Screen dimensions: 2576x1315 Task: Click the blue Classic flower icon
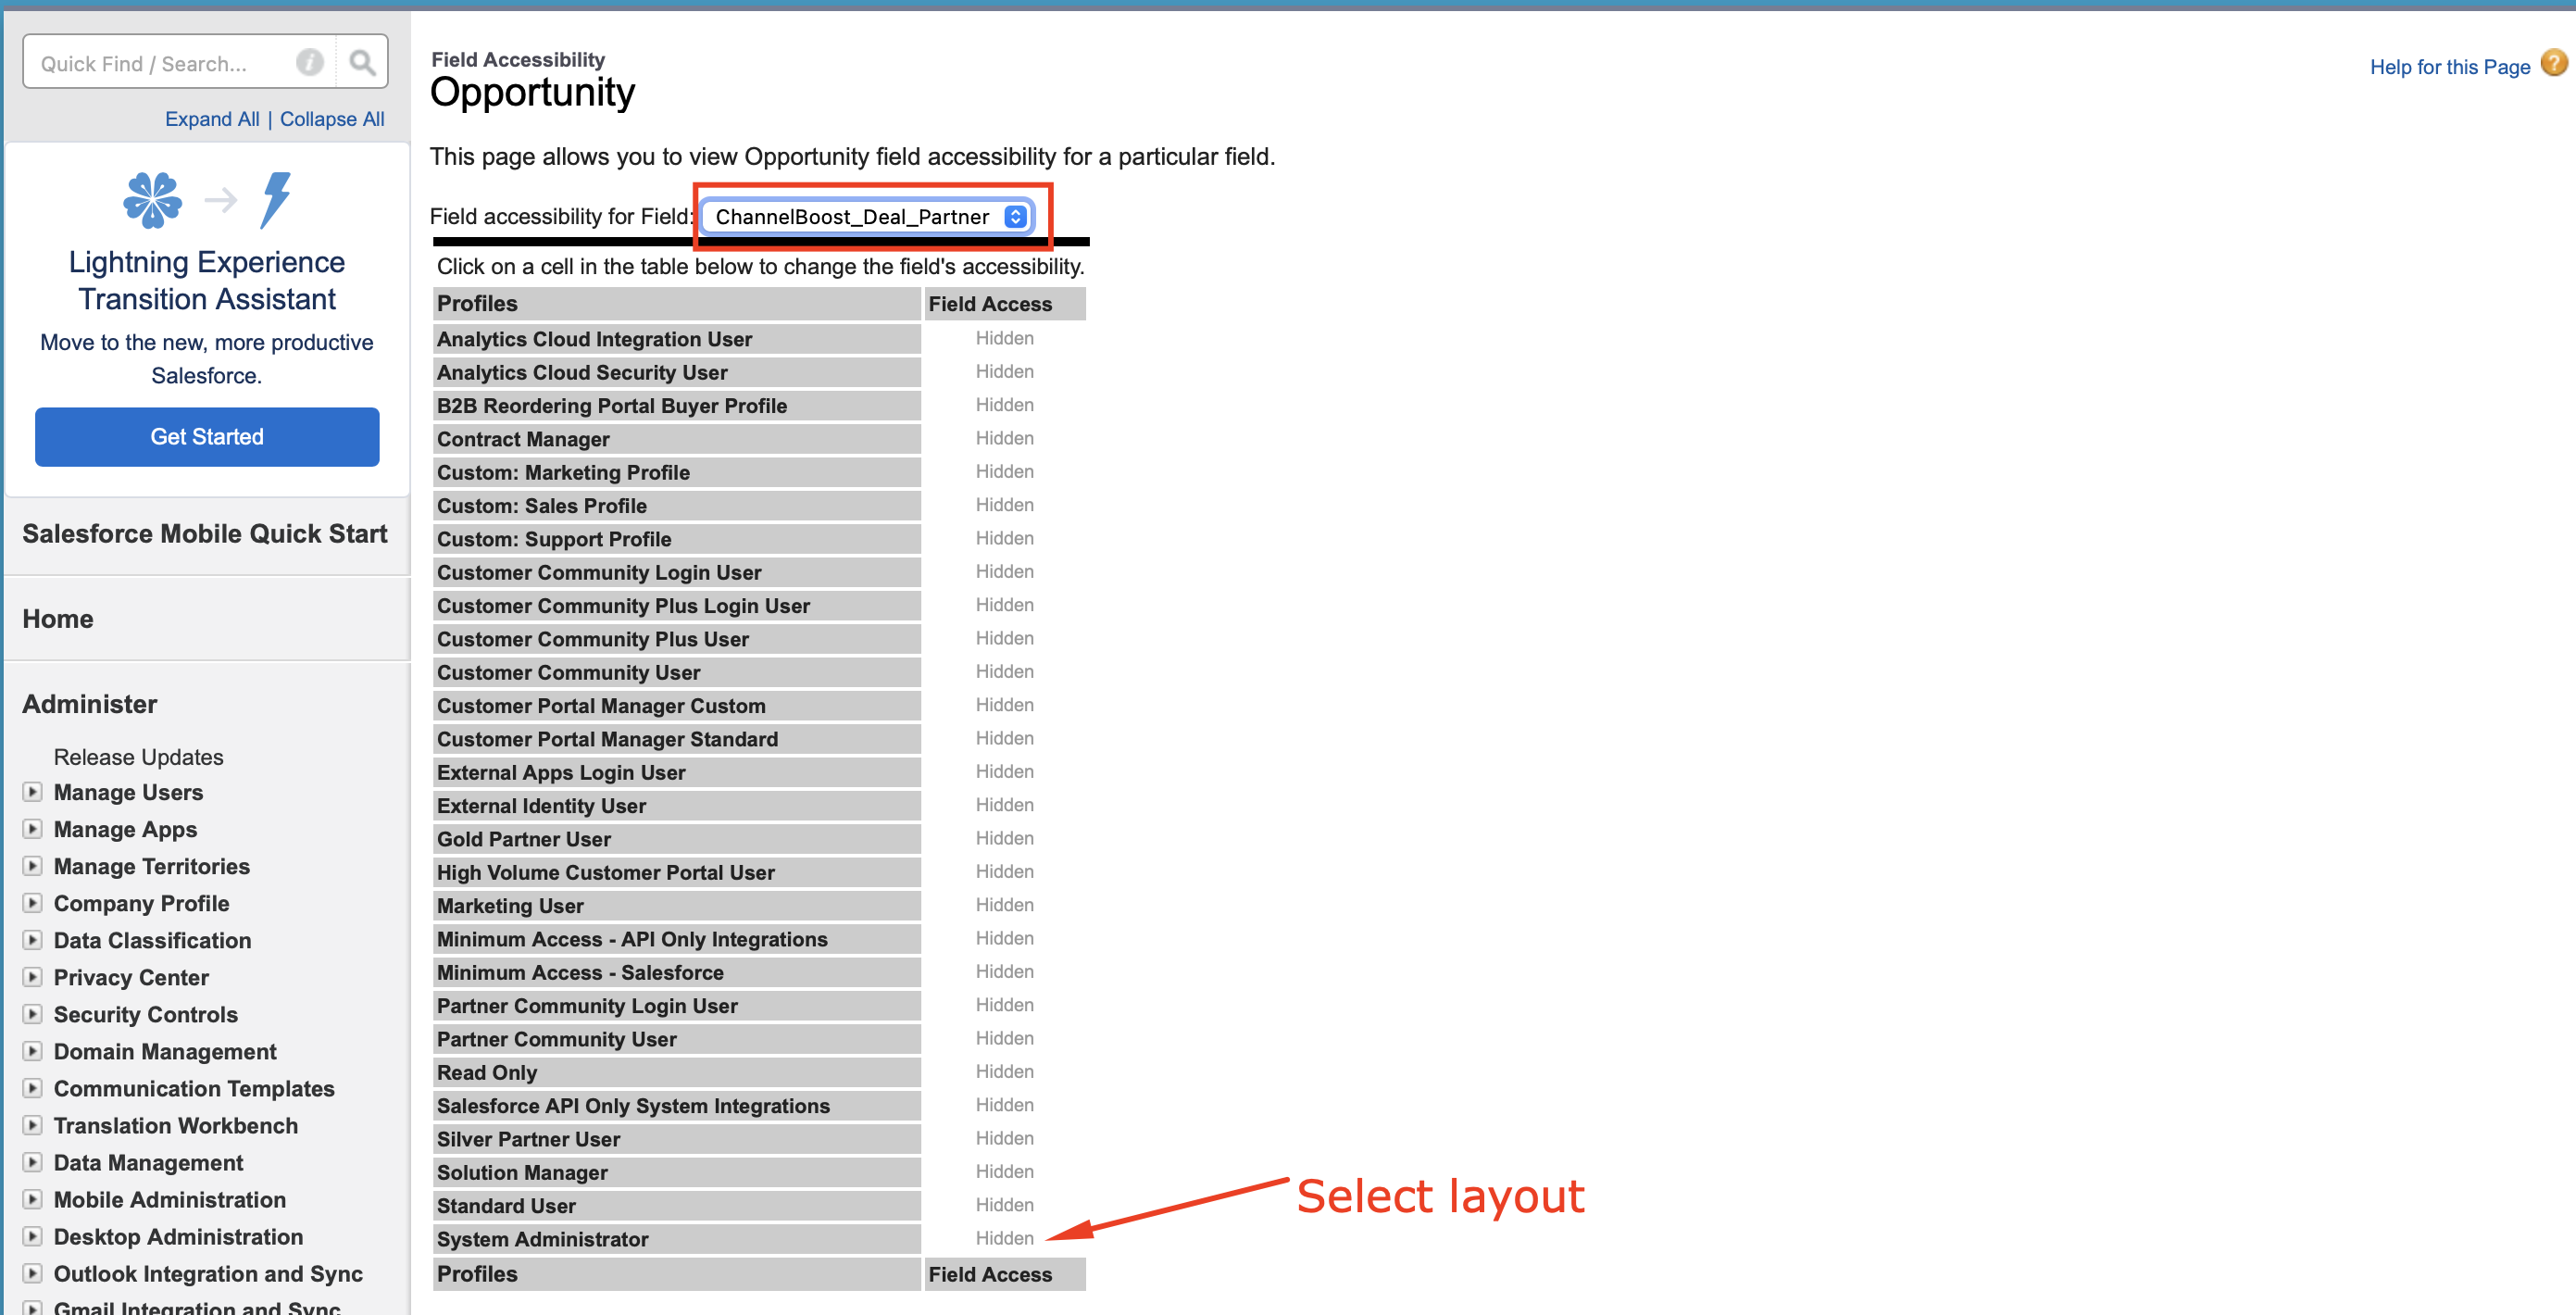click(152, 199)
